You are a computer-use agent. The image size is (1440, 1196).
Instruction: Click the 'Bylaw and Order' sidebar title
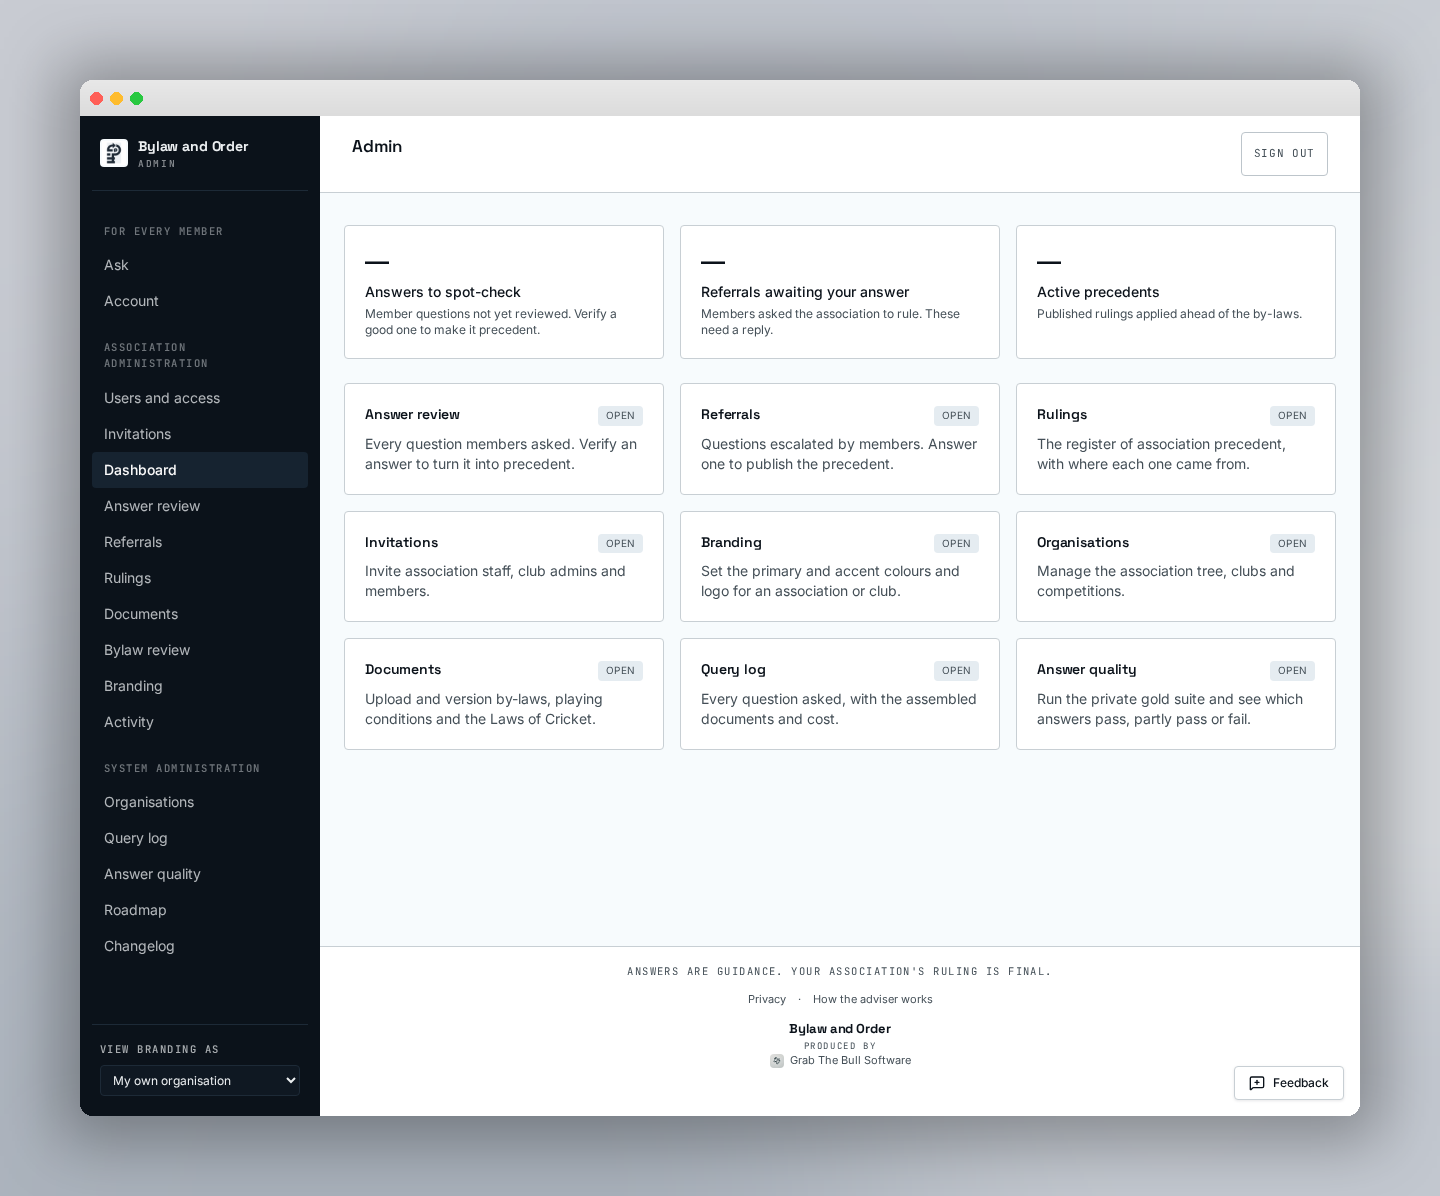pyautogui.click(x=193, y=146)
